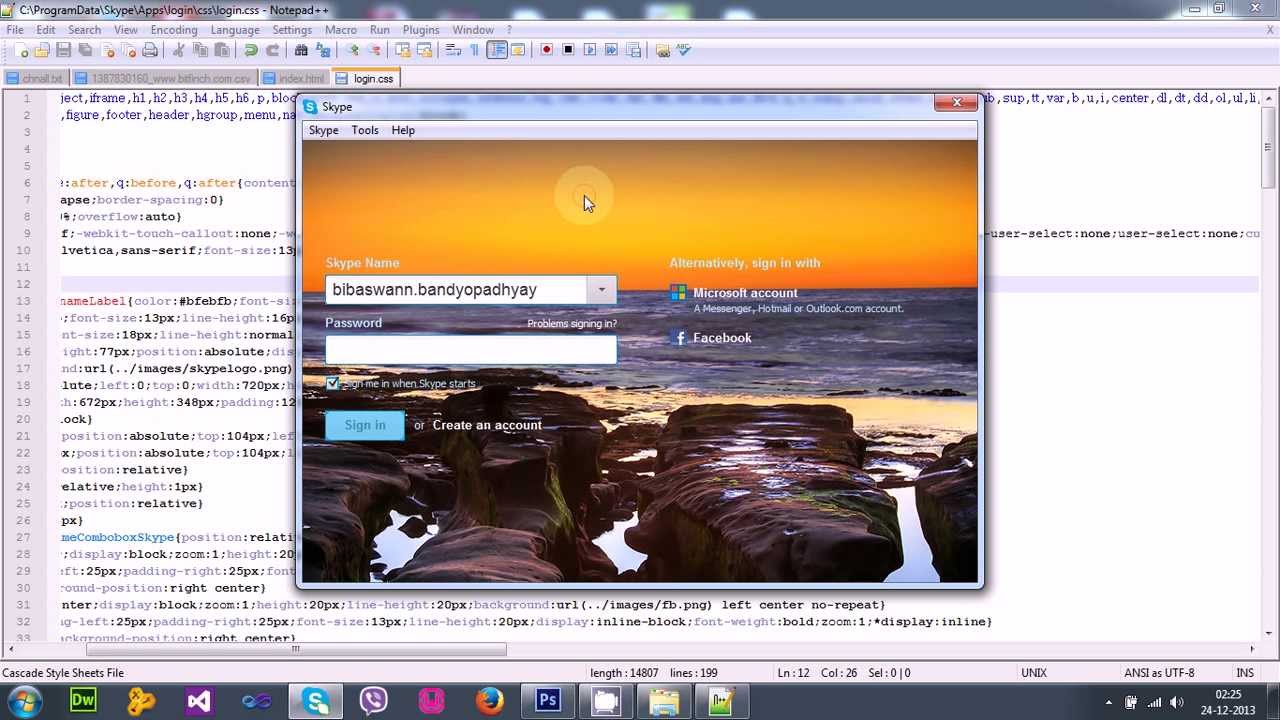Open the Language menu
This screenshot has width=1280, height=720.
pos(235,30)
